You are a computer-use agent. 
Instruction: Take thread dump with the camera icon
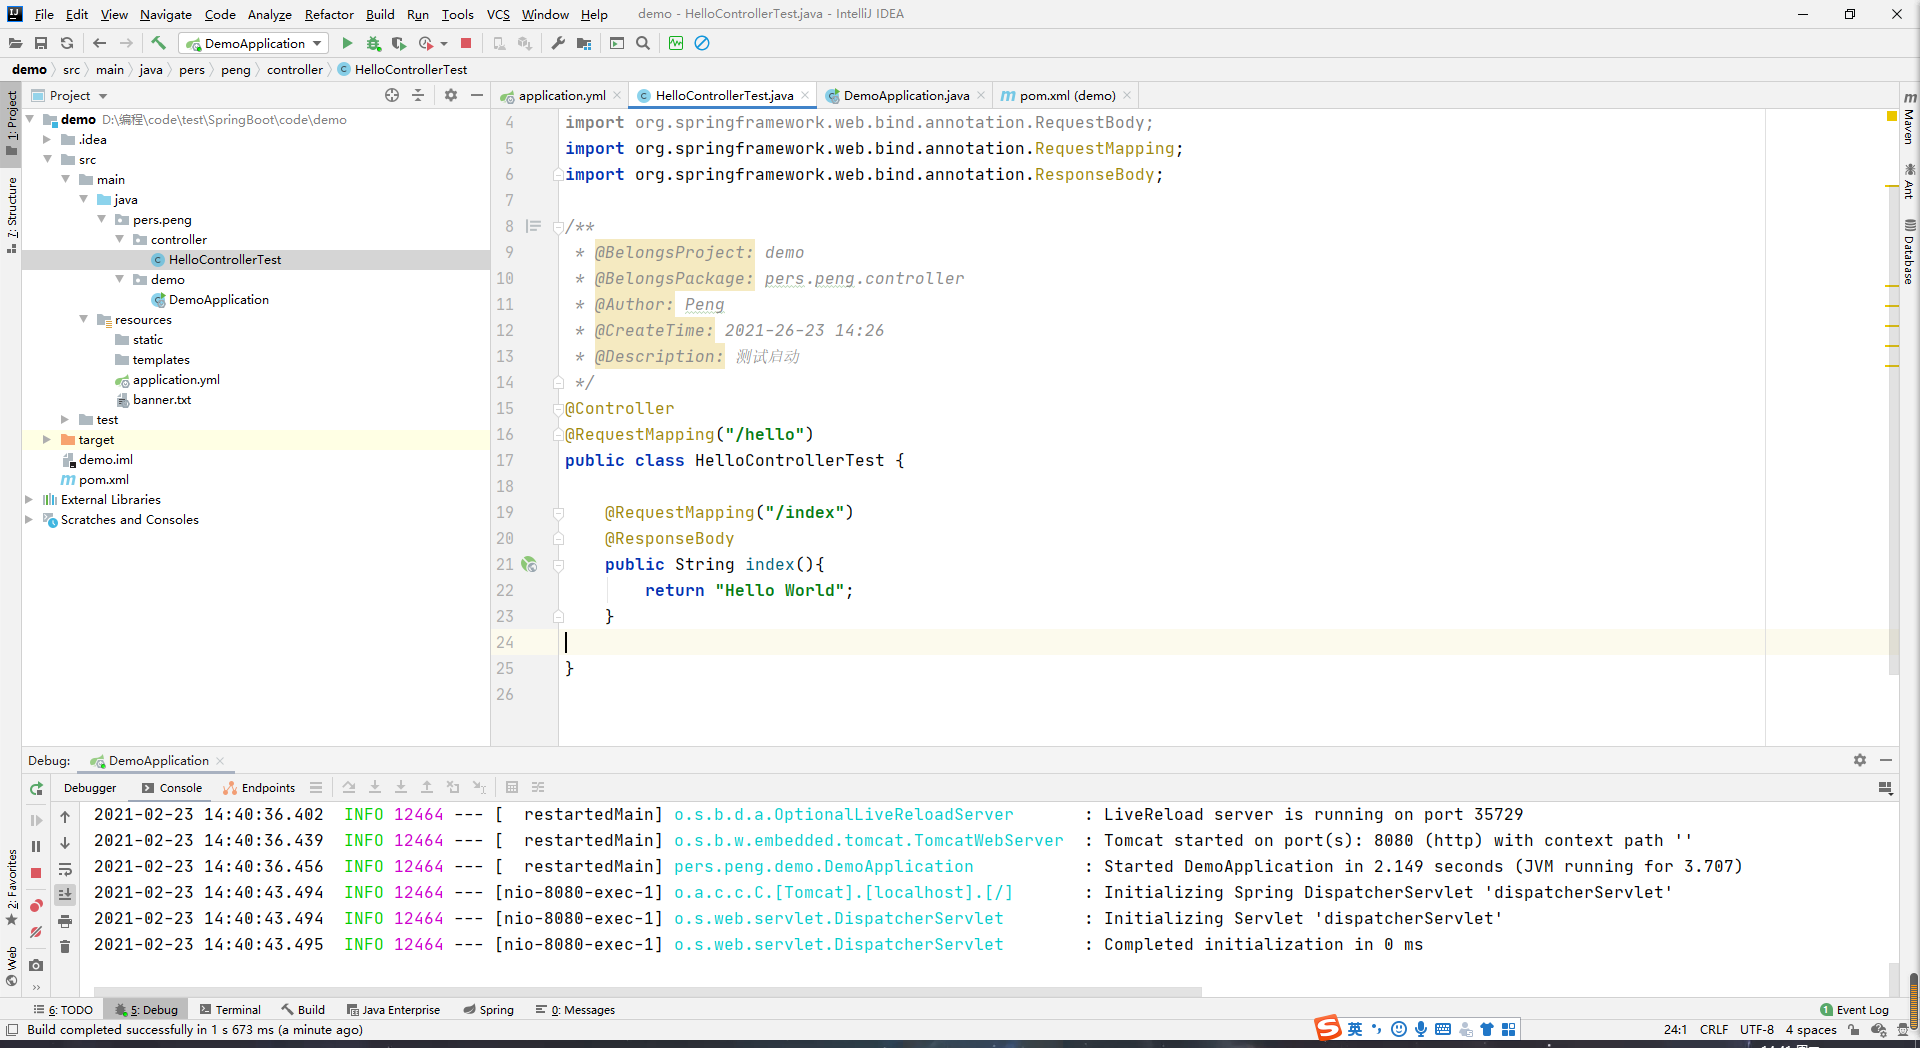pyautogui.click(x=36, y=965)
